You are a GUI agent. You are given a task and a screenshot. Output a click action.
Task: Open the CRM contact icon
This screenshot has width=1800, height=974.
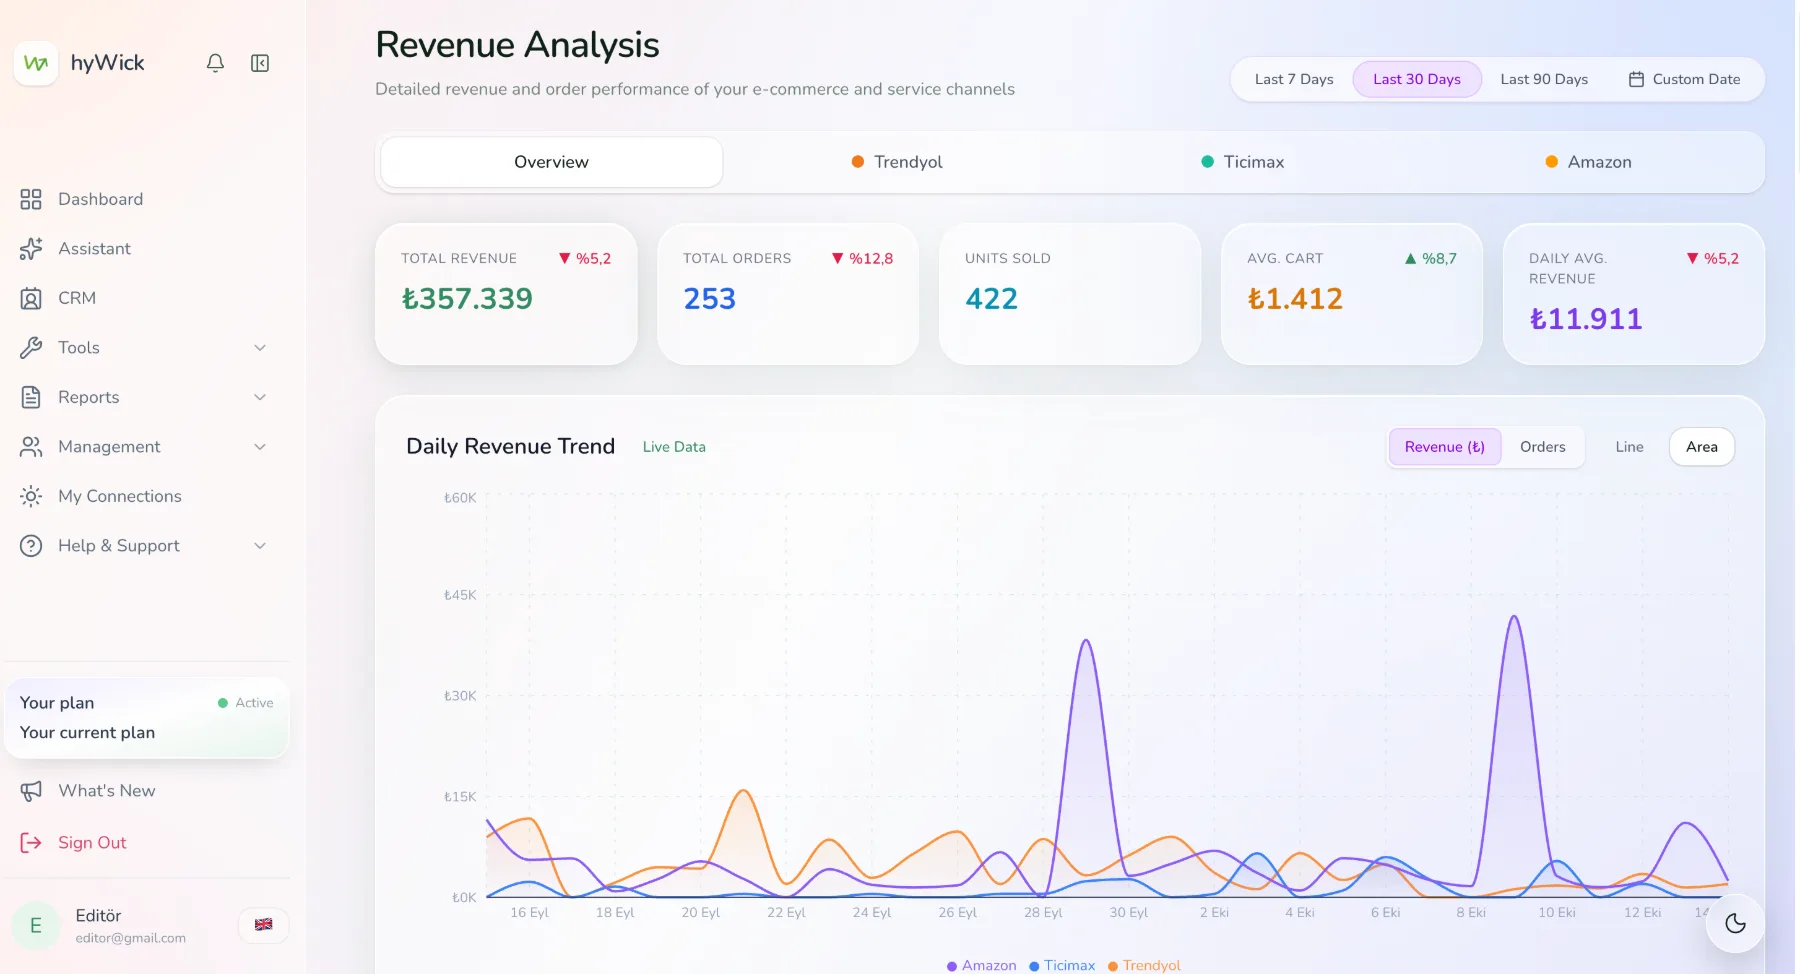tap(31, 298)
